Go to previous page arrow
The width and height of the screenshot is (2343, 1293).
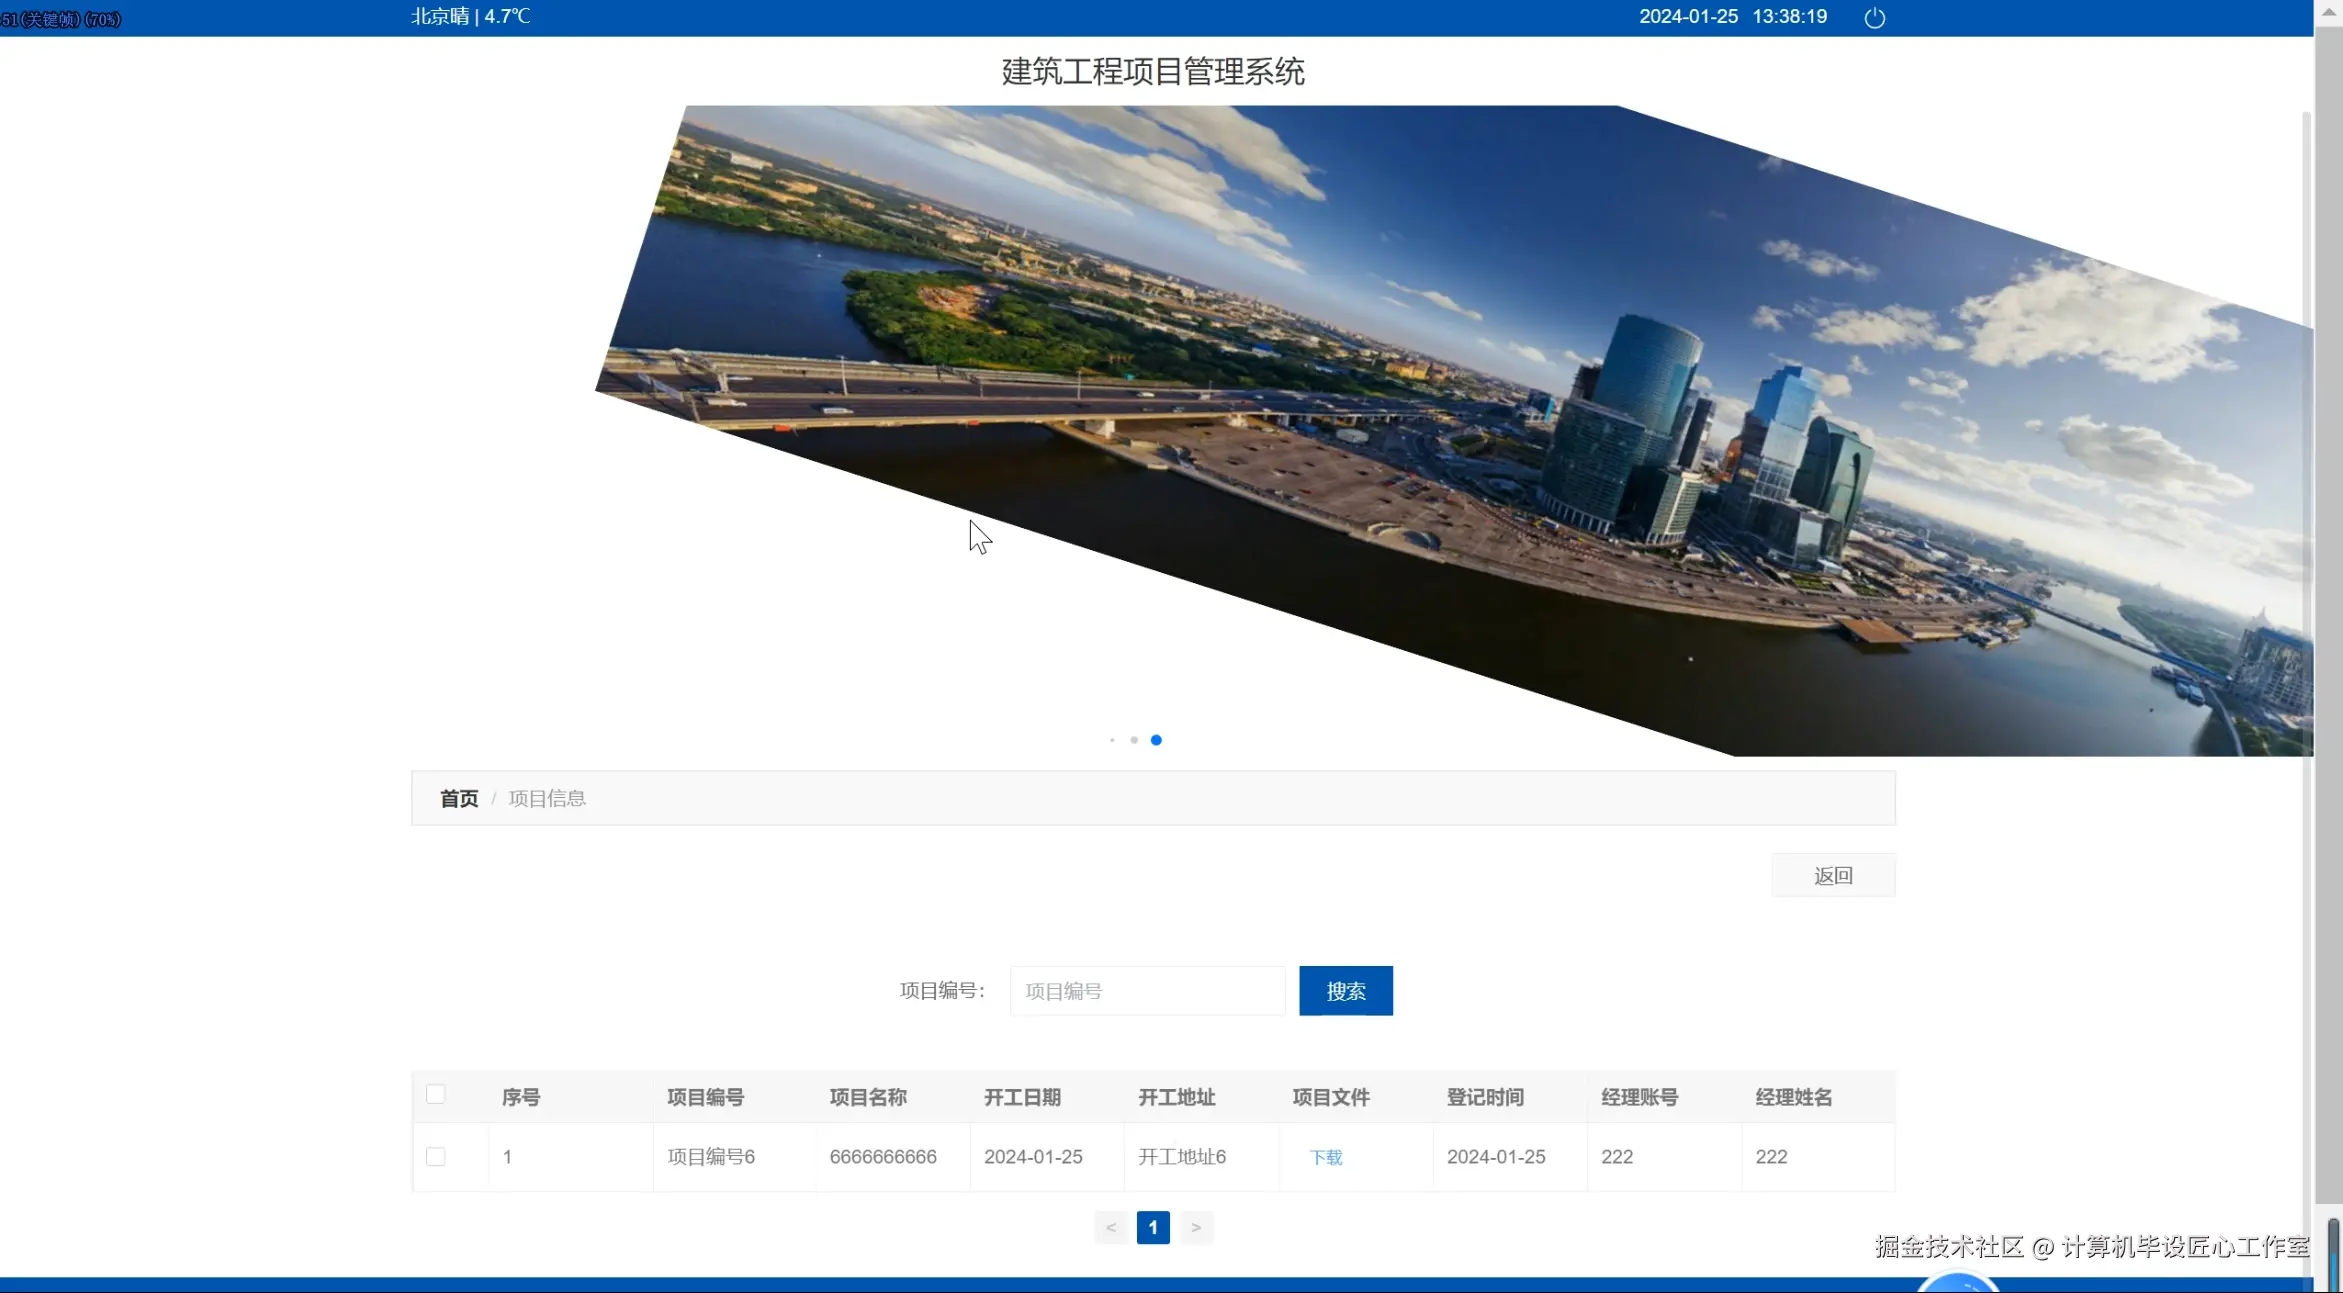click(x=1111, y=1227)
